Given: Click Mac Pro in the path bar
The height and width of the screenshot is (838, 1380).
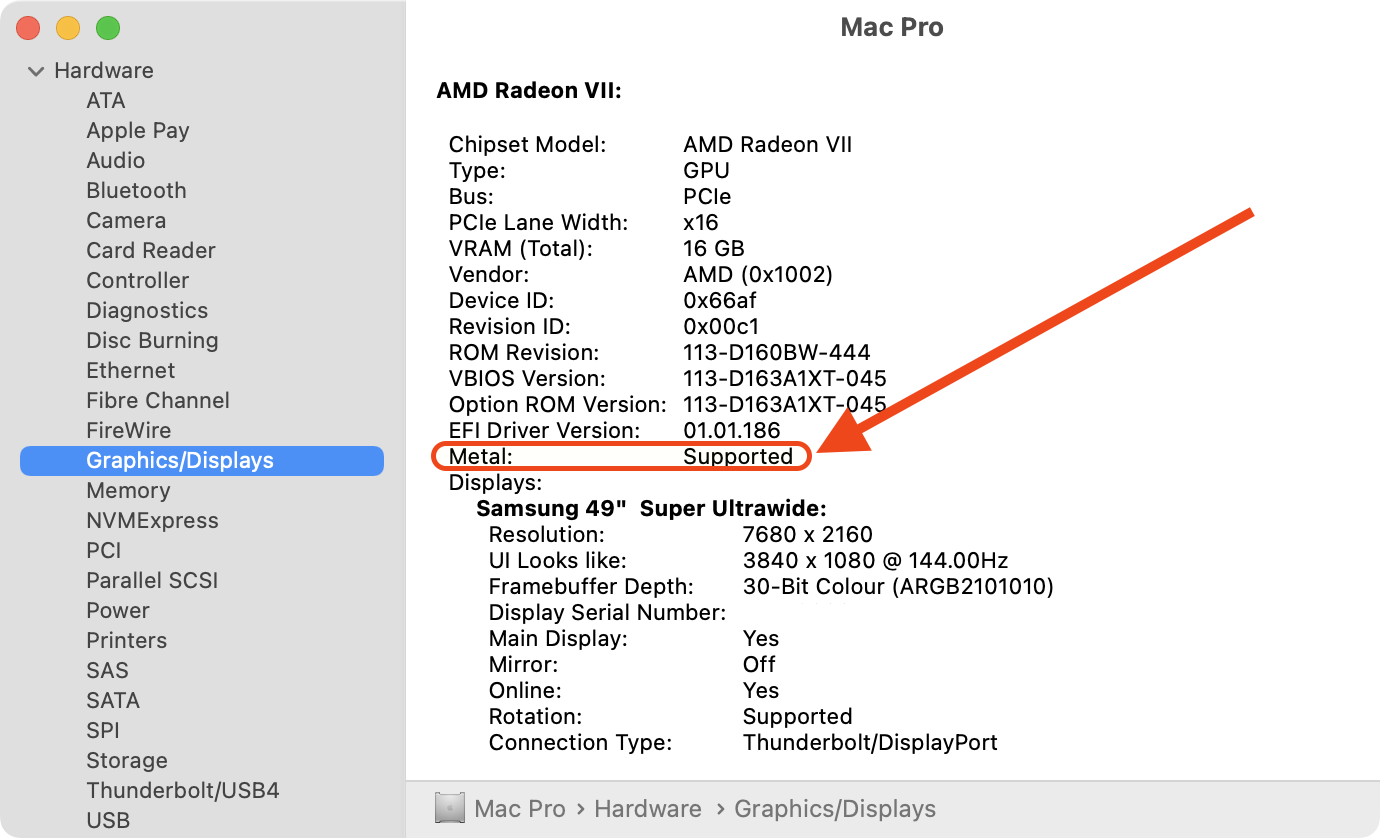Looking at the screenshot, I should (x=520, y=809).
